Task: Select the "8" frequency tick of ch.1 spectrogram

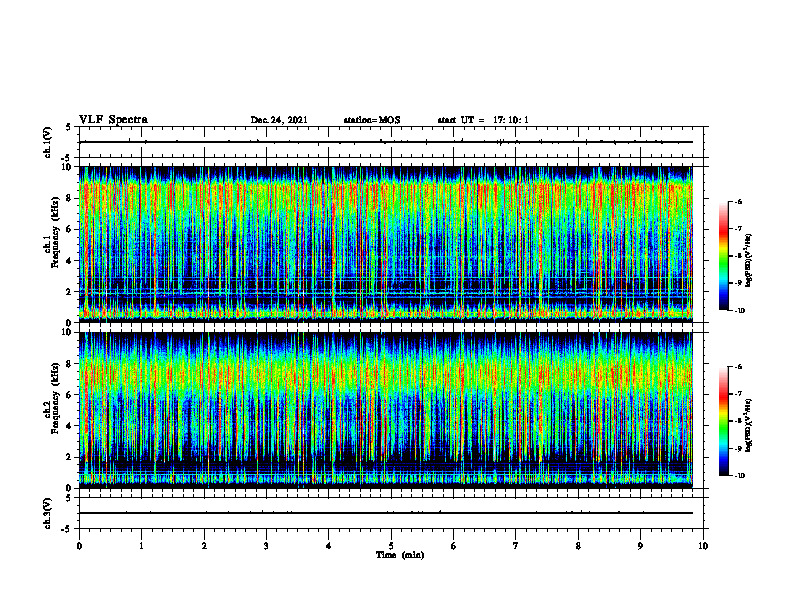Action: (x=70, y=198)
